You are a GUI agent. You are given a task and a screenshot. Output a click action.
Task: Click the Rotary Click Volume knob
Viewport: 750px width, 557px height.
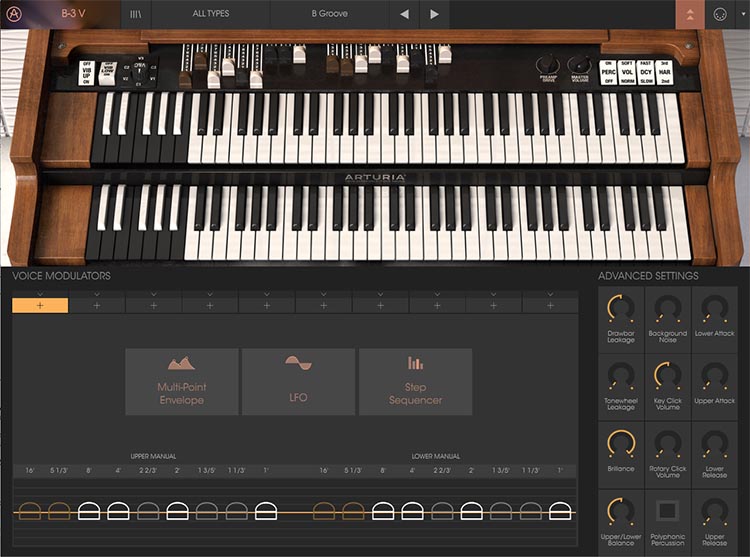pos(668,444)
